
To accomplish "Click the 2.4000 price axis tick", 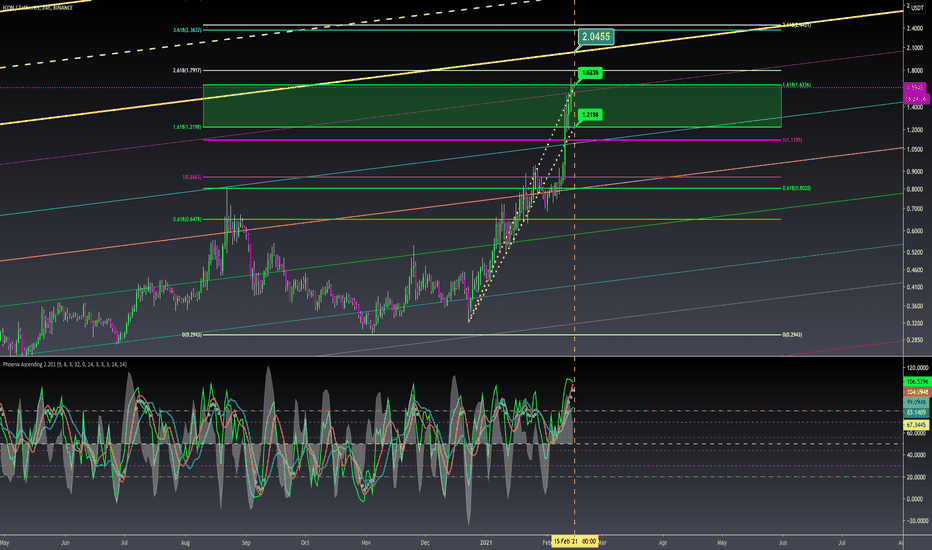I will coord(915,28).
